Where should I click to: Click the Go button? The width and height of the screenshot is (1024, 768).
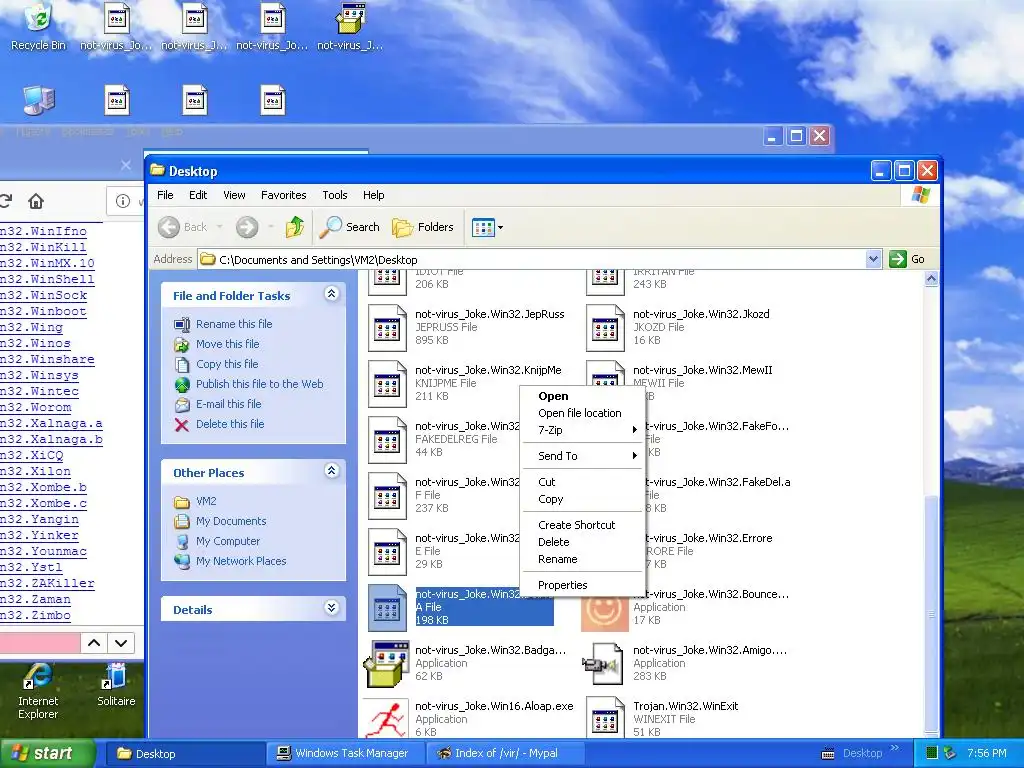(908, 259)
